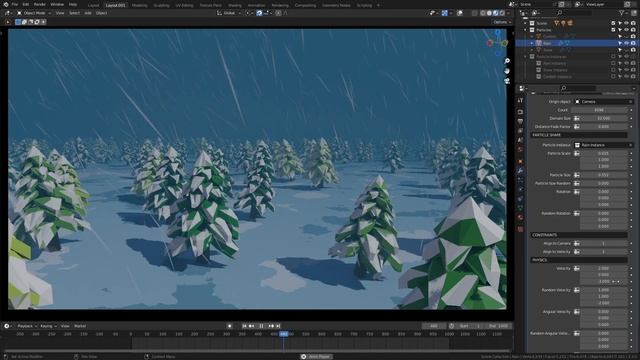This screenshot has height=360, width=640.
Task: Jump to timeline start frame
Action: tap(244, 326)
